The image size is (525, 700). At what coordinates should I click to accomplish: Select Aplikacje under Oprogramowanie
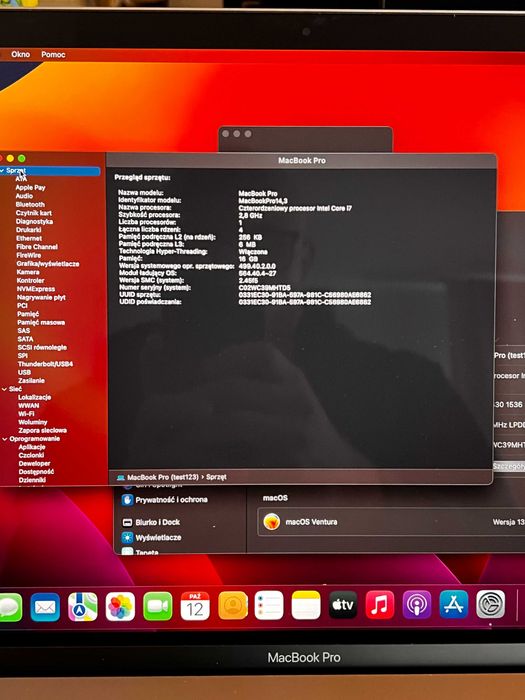(32, 447)
